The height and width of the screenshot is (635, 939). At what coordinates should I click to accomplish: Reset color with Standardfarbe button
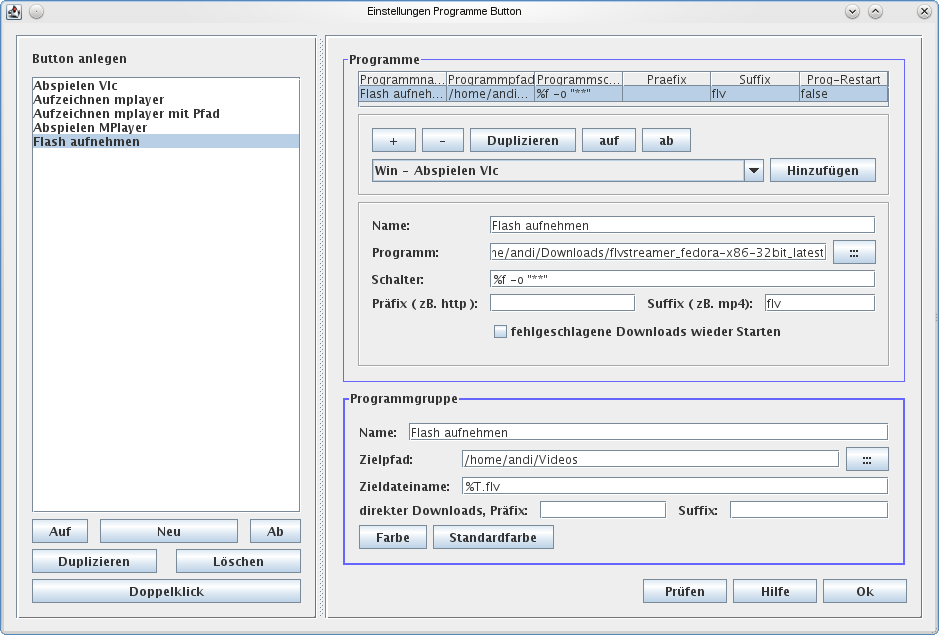click(493, 537)
